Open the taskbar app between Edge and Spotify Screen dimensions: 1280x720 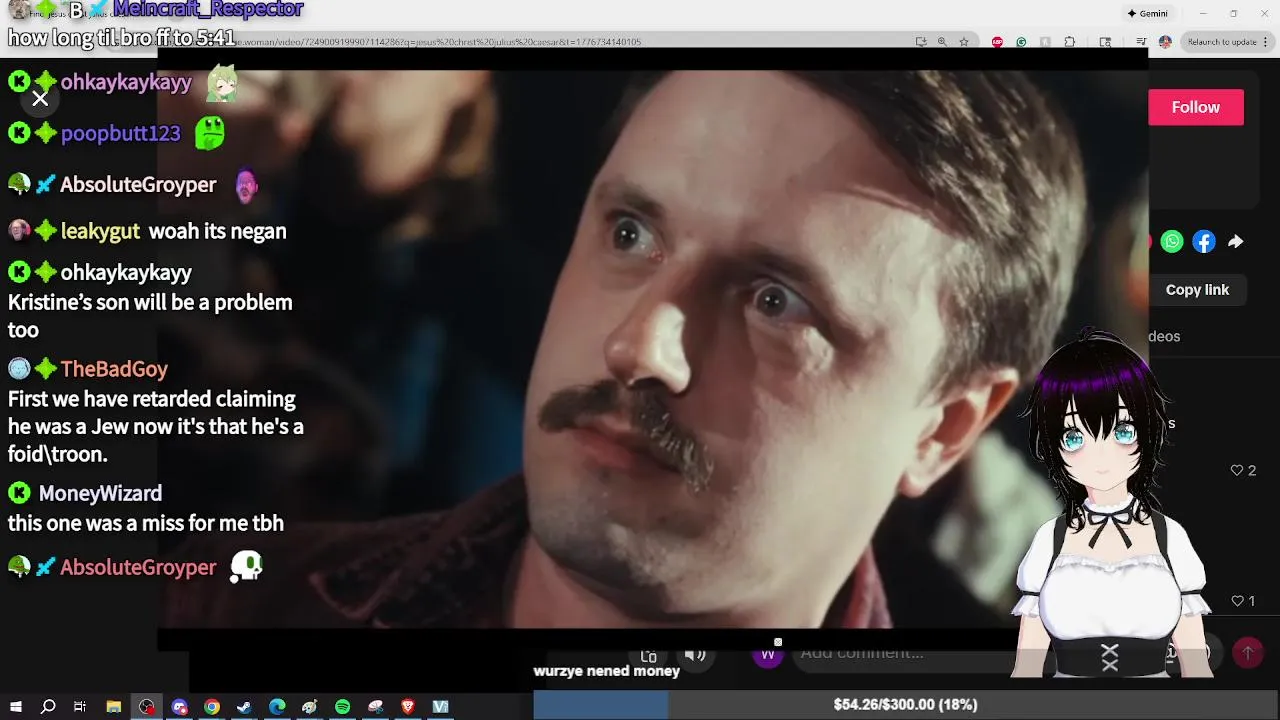(310, 707)
